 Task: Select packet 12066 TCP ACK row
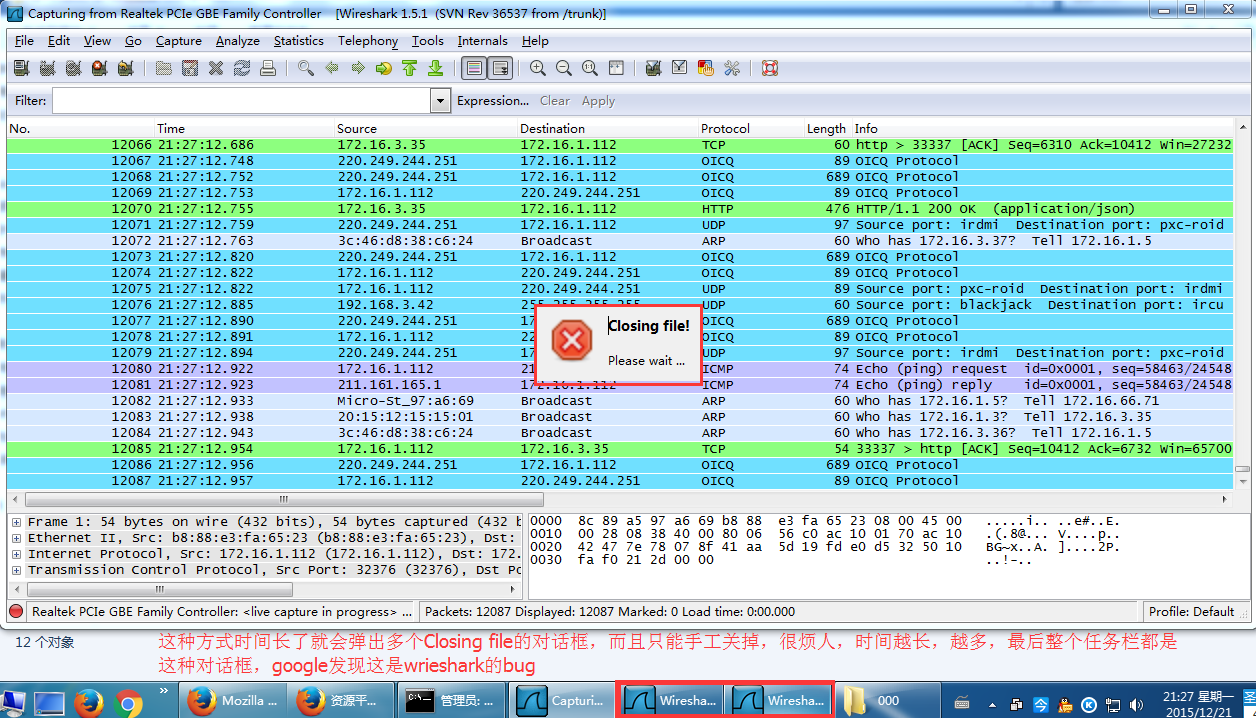click(x=620, y=145)
